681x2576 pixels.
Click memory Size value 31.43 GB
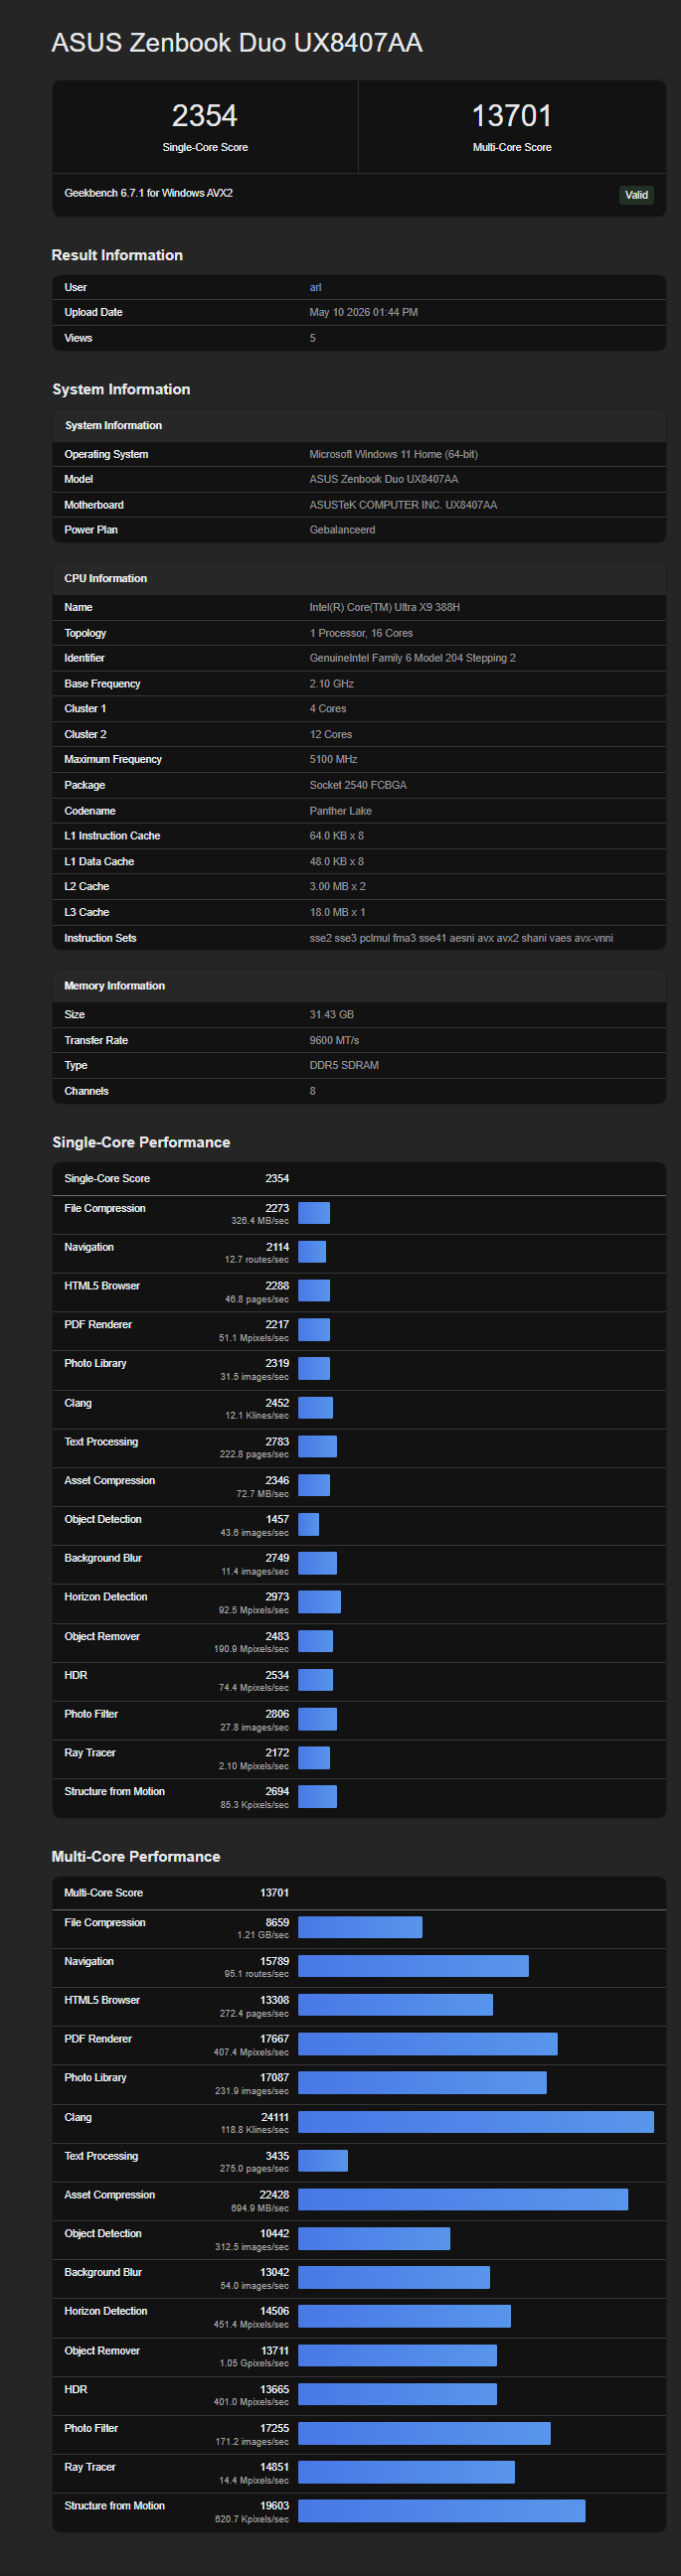[331, 1014]
